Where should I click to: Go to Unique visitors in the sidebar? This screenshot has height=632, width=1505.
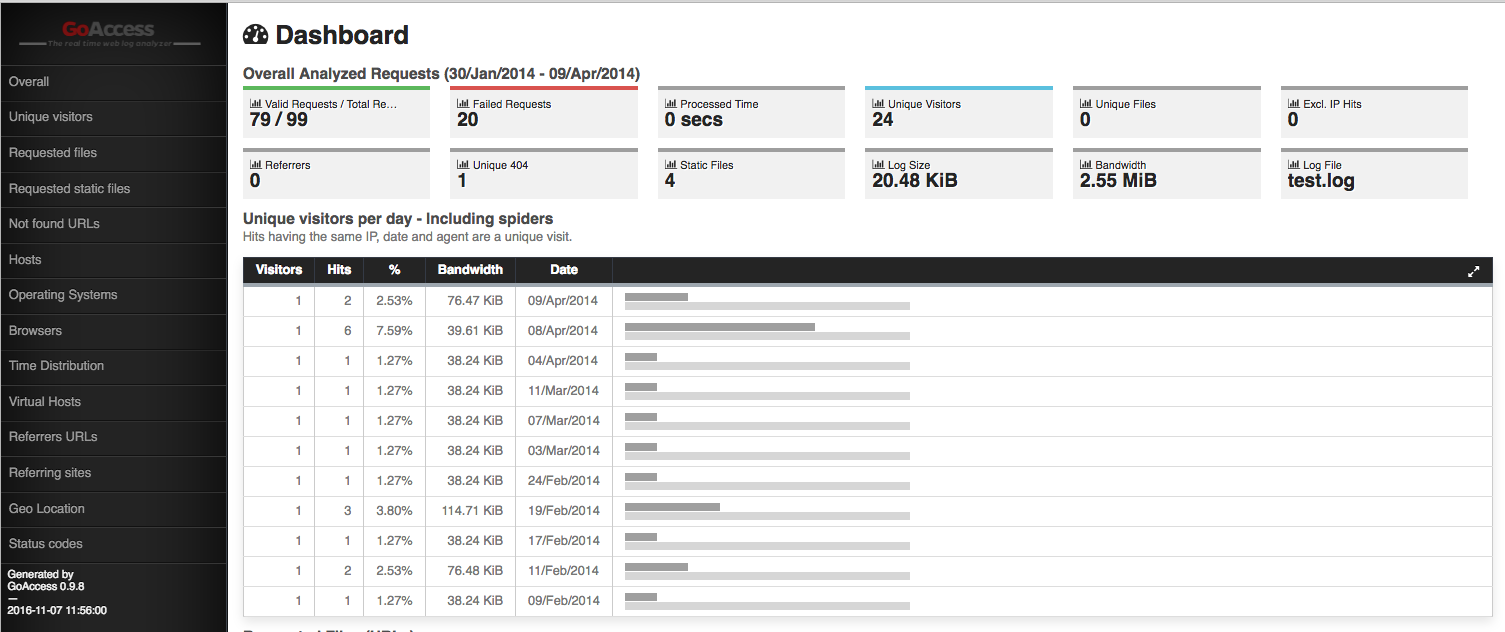click(x=113, y=117)
